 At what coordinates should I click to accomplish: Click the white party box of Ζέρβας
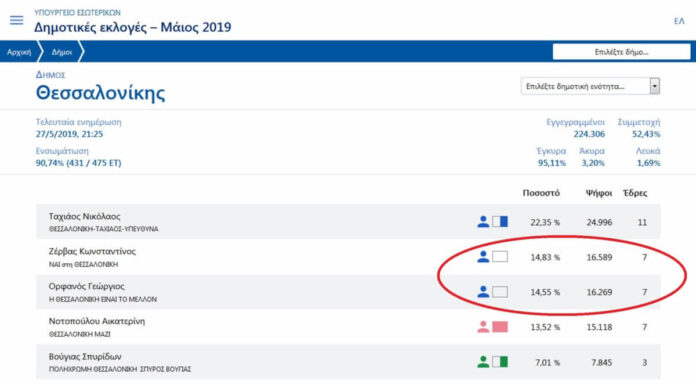tap(500, 257)
